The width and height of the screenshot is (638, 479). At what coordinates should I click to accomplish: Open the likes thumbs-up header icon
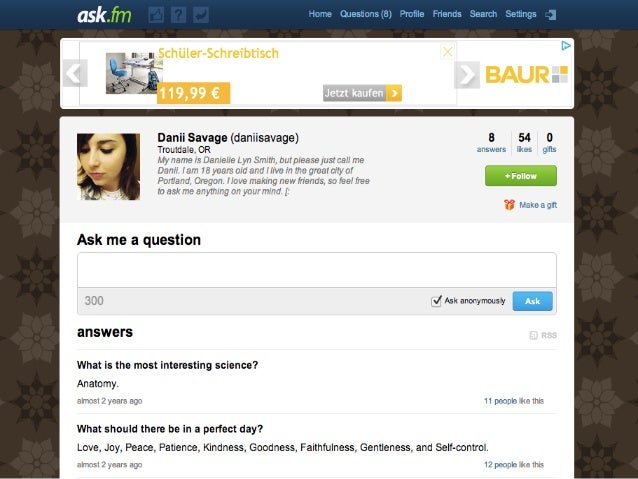(156, 15)
